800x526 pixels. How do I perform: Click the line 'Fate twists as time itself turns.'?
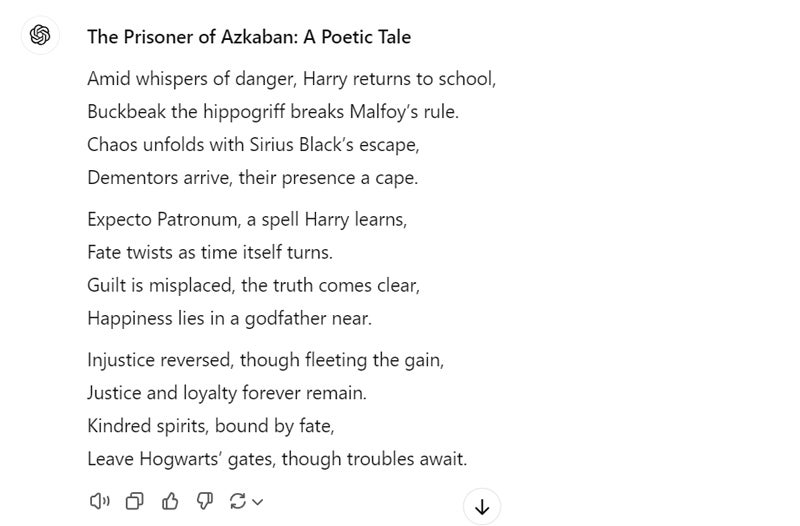[209, 252]
